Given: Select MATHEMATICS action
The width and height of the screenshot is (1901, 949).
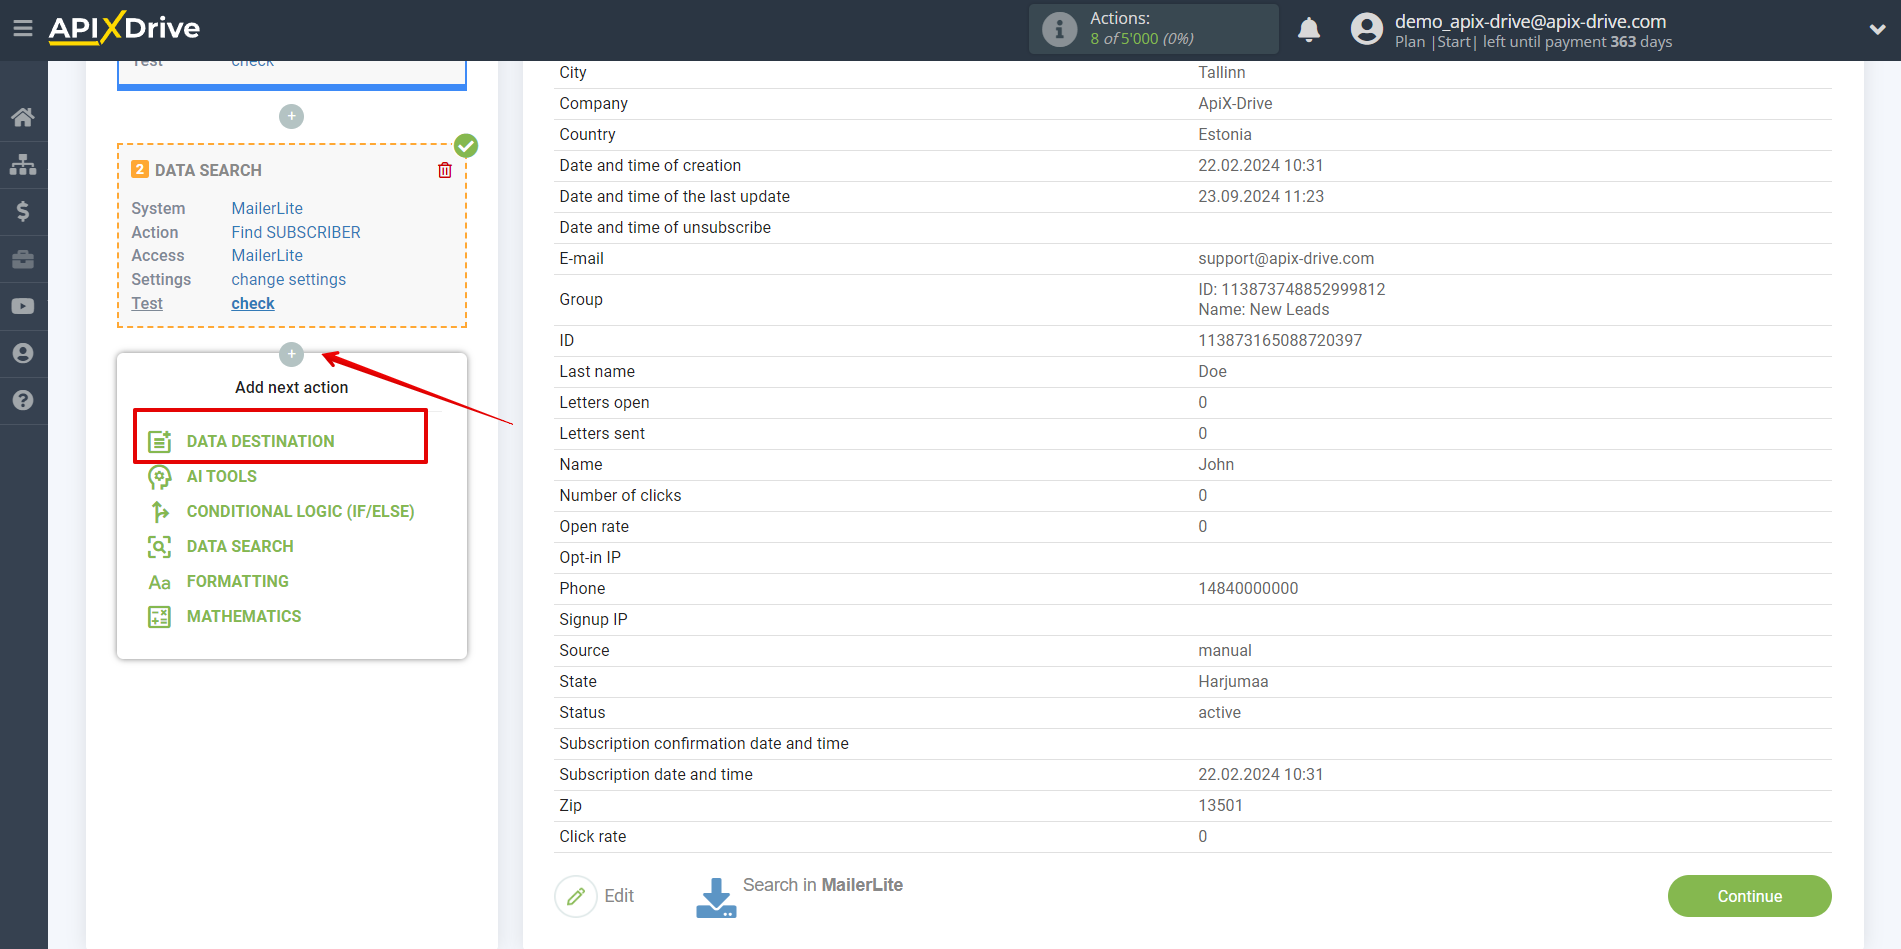Looking at the screenshot, I should point(244,616).
